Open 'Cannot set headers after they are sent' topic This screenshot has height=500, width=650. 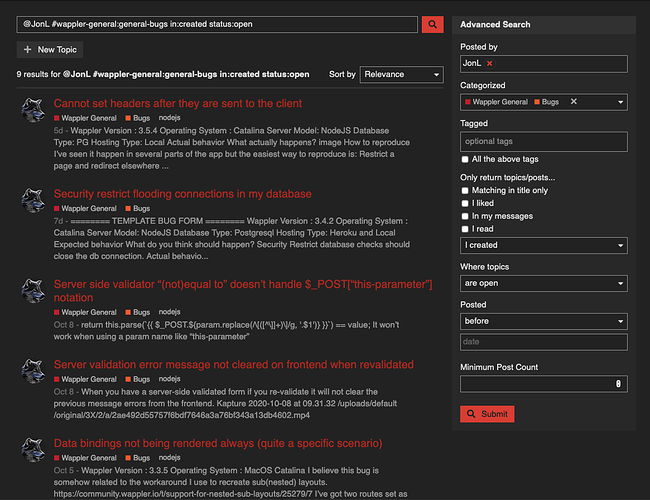pyautogui.click(x=178, y=103)
